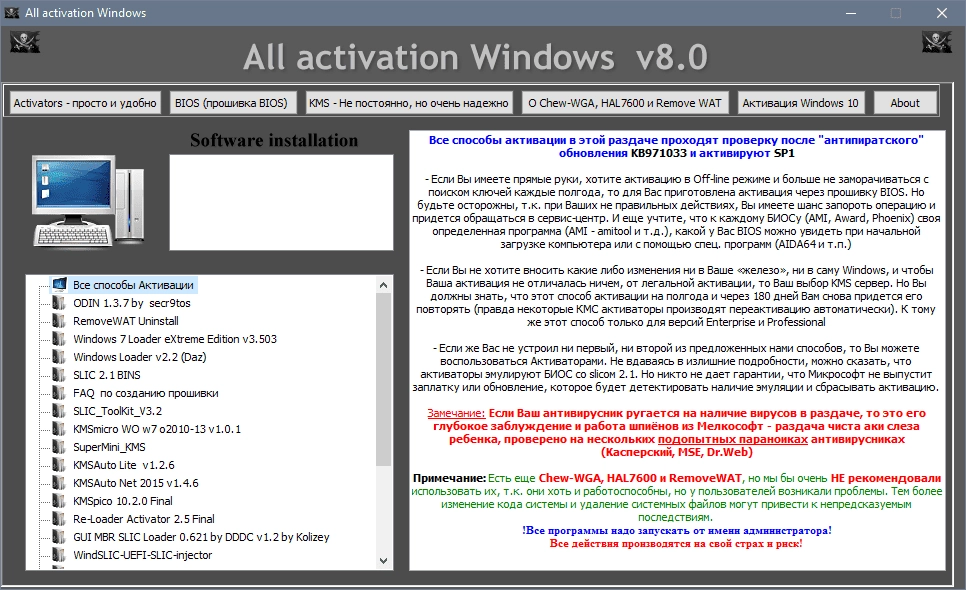The width and height of the screenshot is (966, 590).
Task: Click the tree list scroll up arrow
Action: 383,285
